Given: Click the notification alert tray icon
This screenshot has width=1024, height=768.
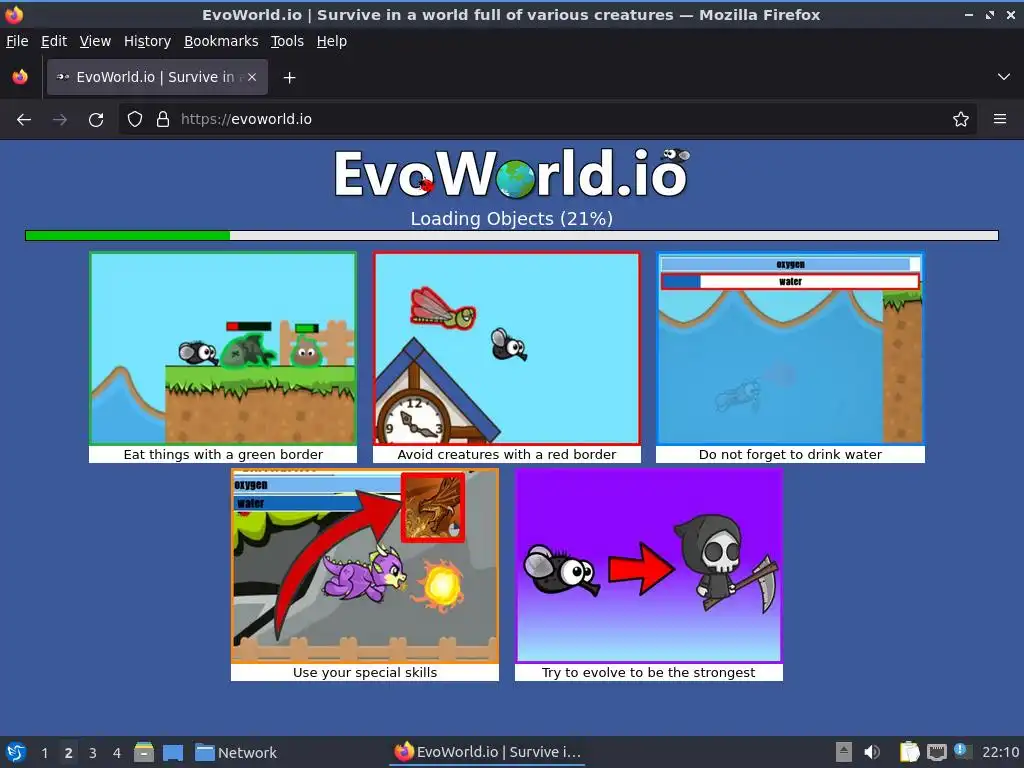Looking at the screenshot, I should coord(961,751).
